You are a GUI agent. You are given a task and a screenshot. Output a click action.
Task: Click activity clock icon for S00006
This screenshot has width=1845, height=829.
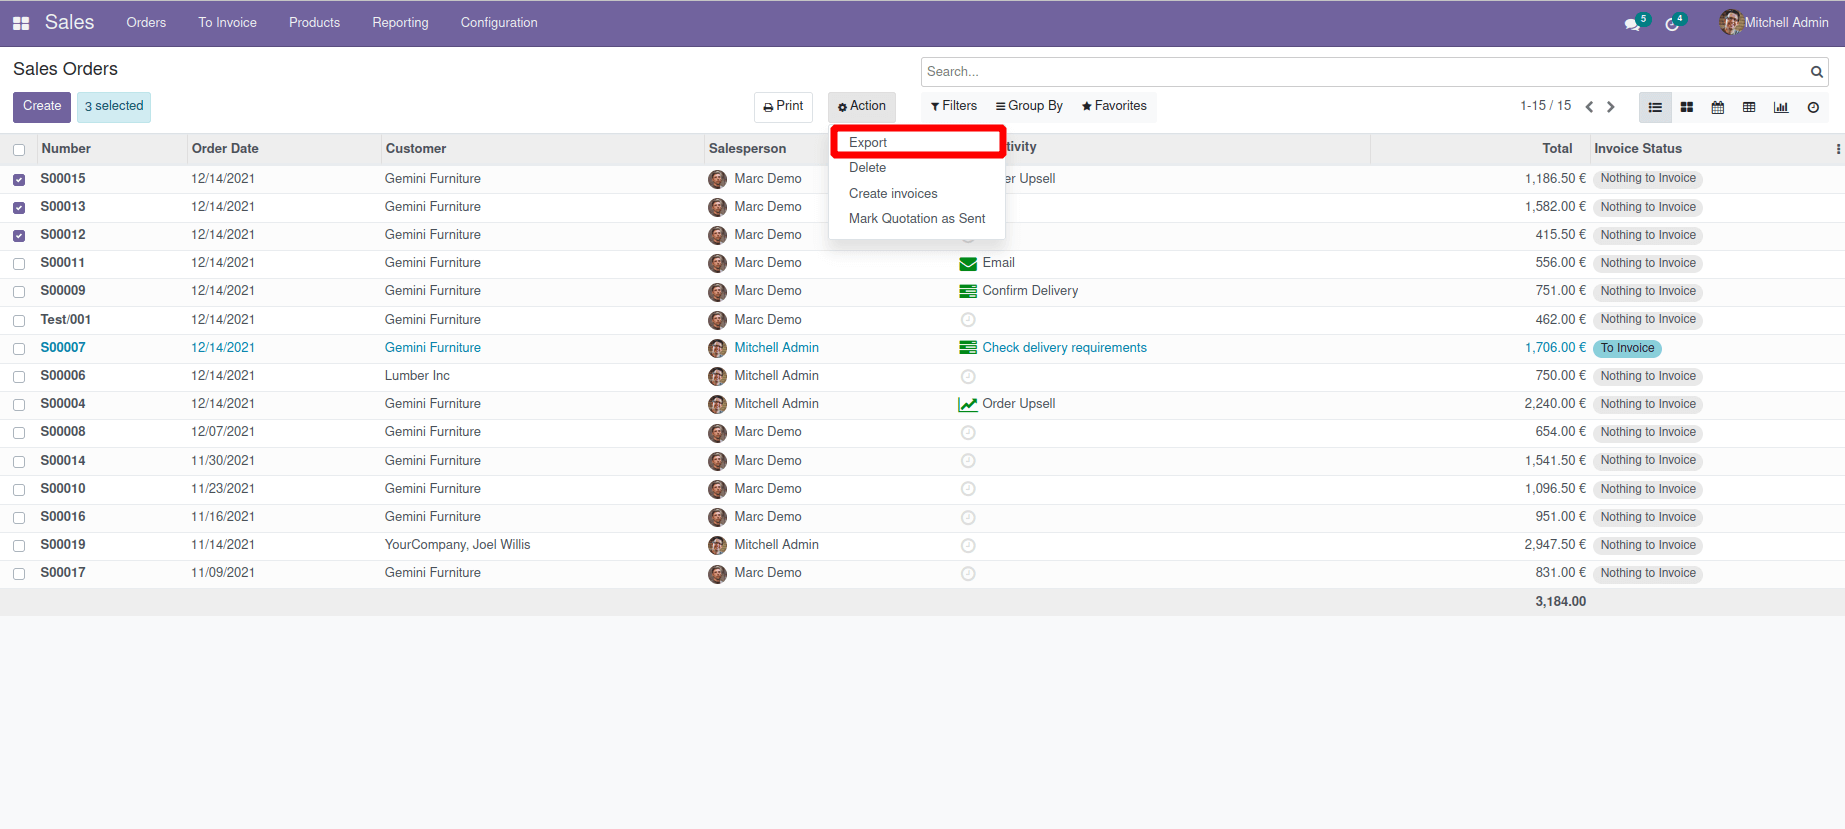[968, 377]
